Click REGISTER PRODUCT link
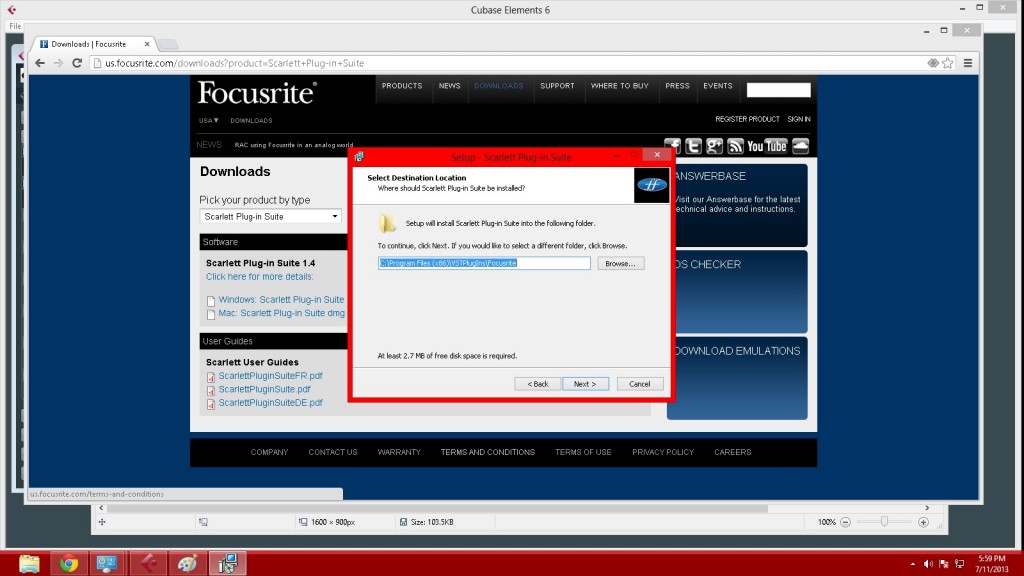 747,119
